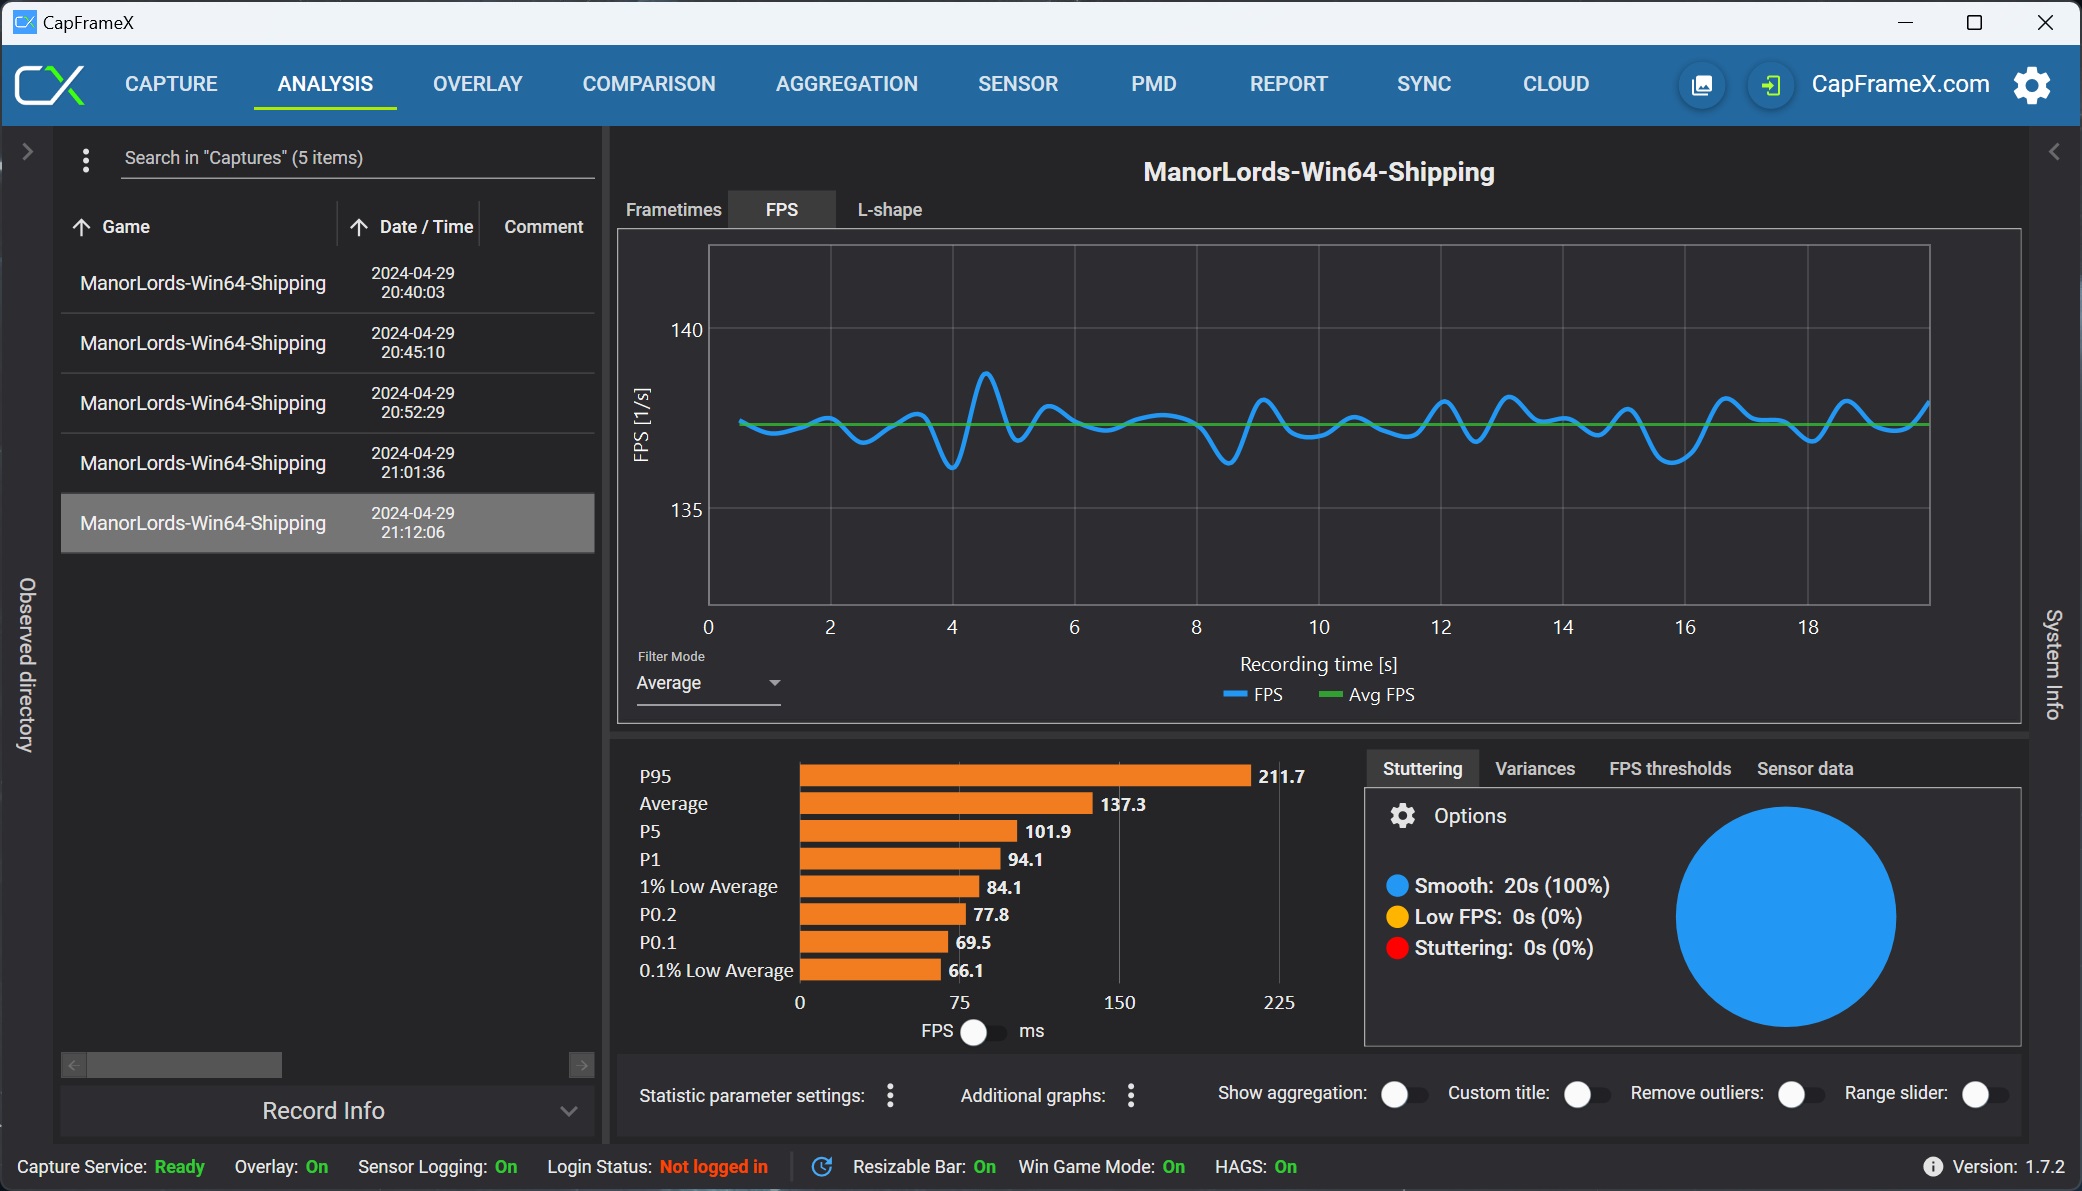Click the green login icon button
The image size is (2082, 1191).
(x=1770, y=85)
